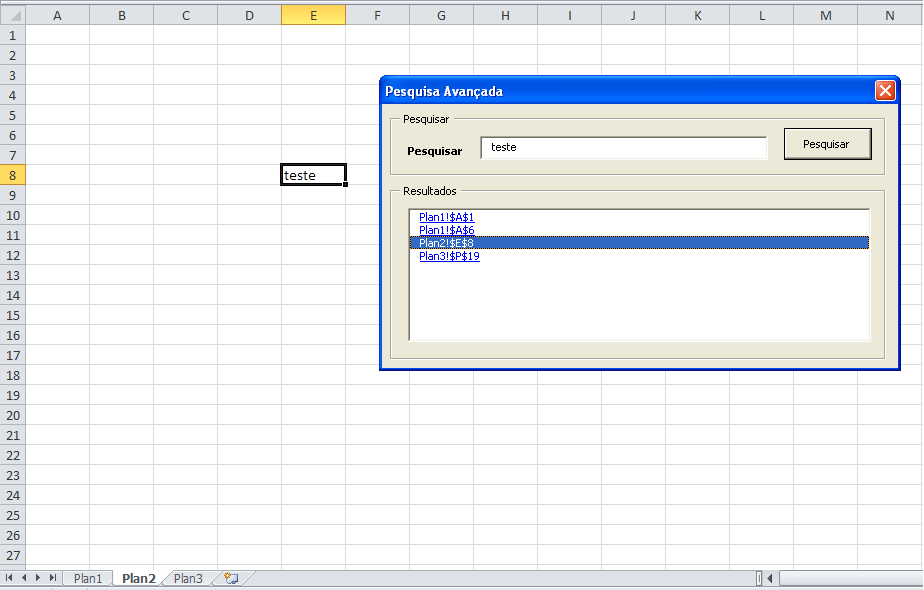Select row 27 header

pos(12,555)
